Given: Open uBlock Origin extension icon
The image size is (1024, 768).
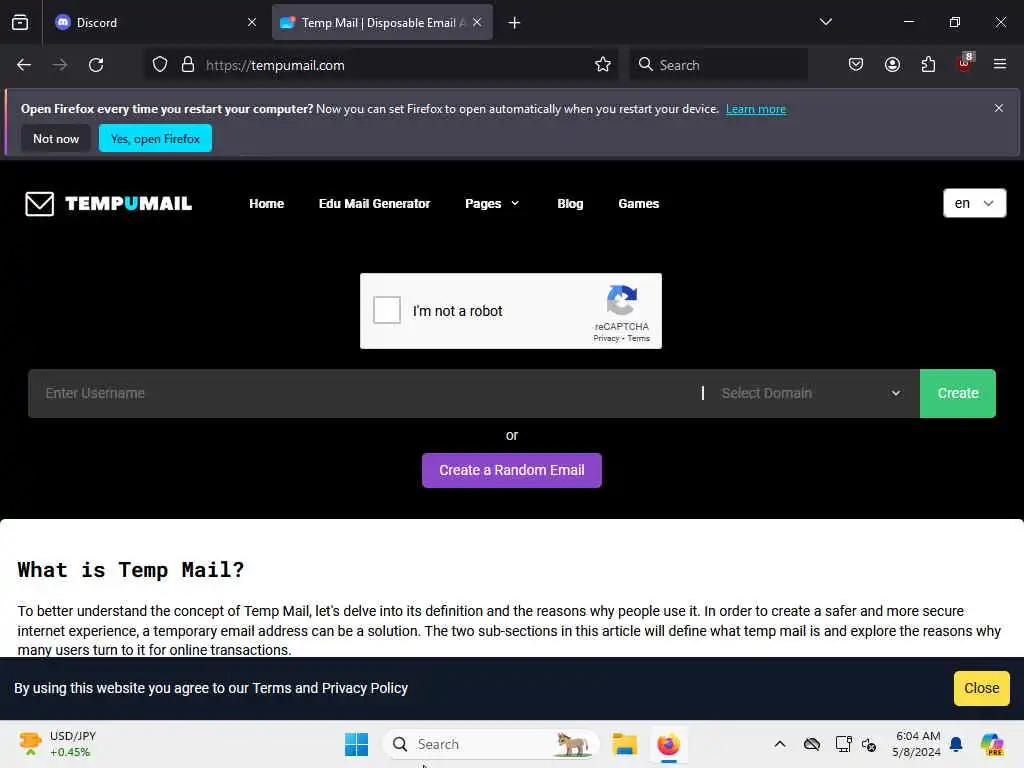Looking at the screenshot, I should (965, 63).
